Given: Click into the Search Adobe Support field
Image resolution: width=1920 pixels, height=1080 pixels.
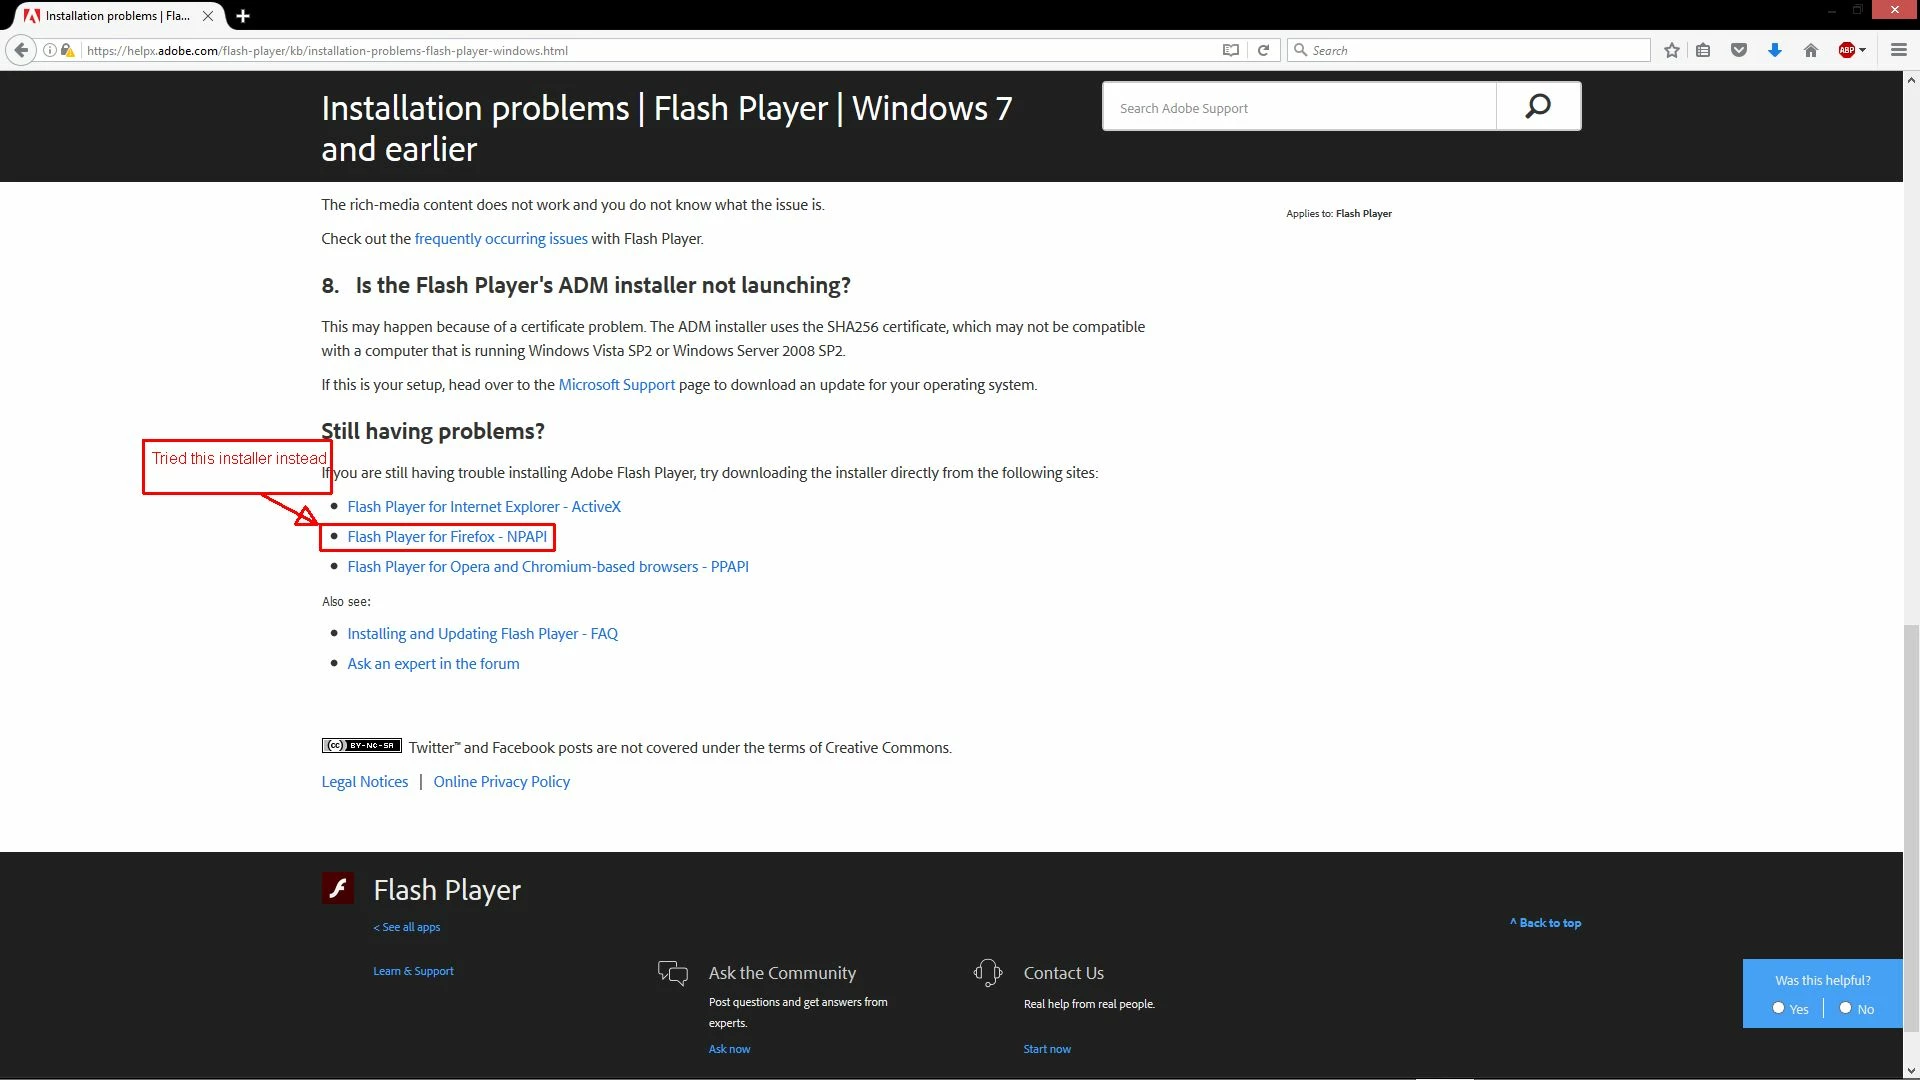Looking at the screenshot, I should click(1299, 108).
